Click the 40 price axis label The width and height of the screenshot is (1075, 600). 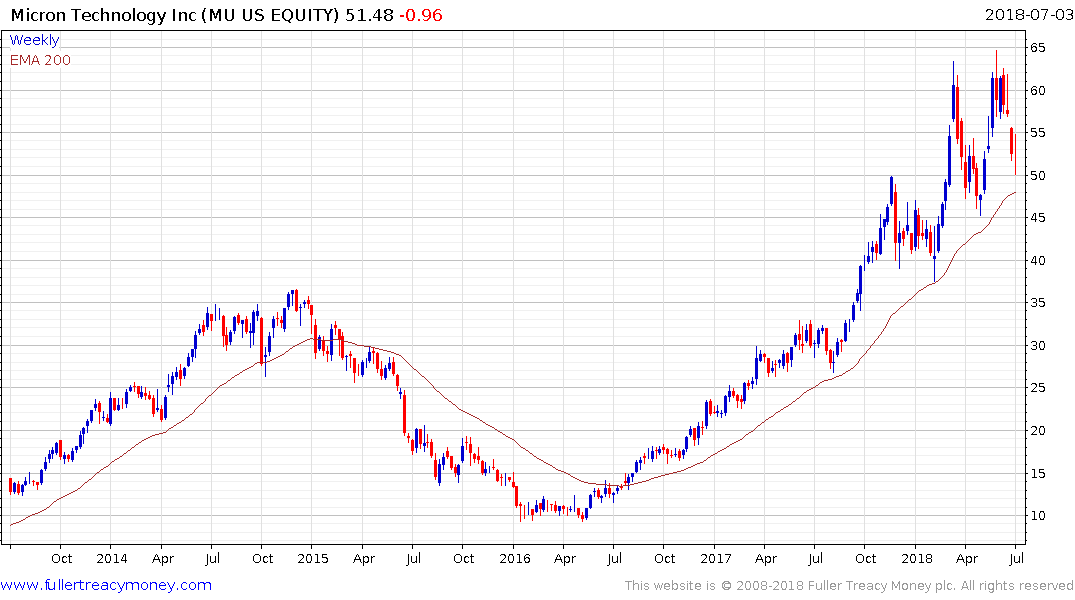[x=1037, y=261]
